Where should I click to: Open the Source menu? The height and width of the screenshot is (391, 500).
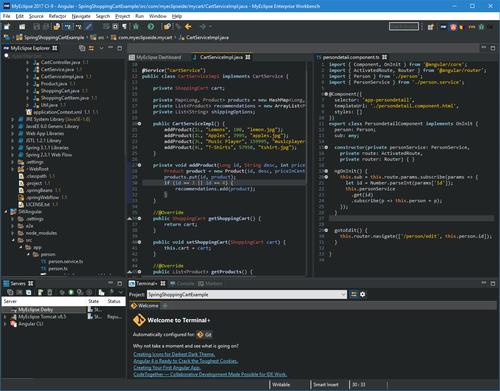[36, 16]
